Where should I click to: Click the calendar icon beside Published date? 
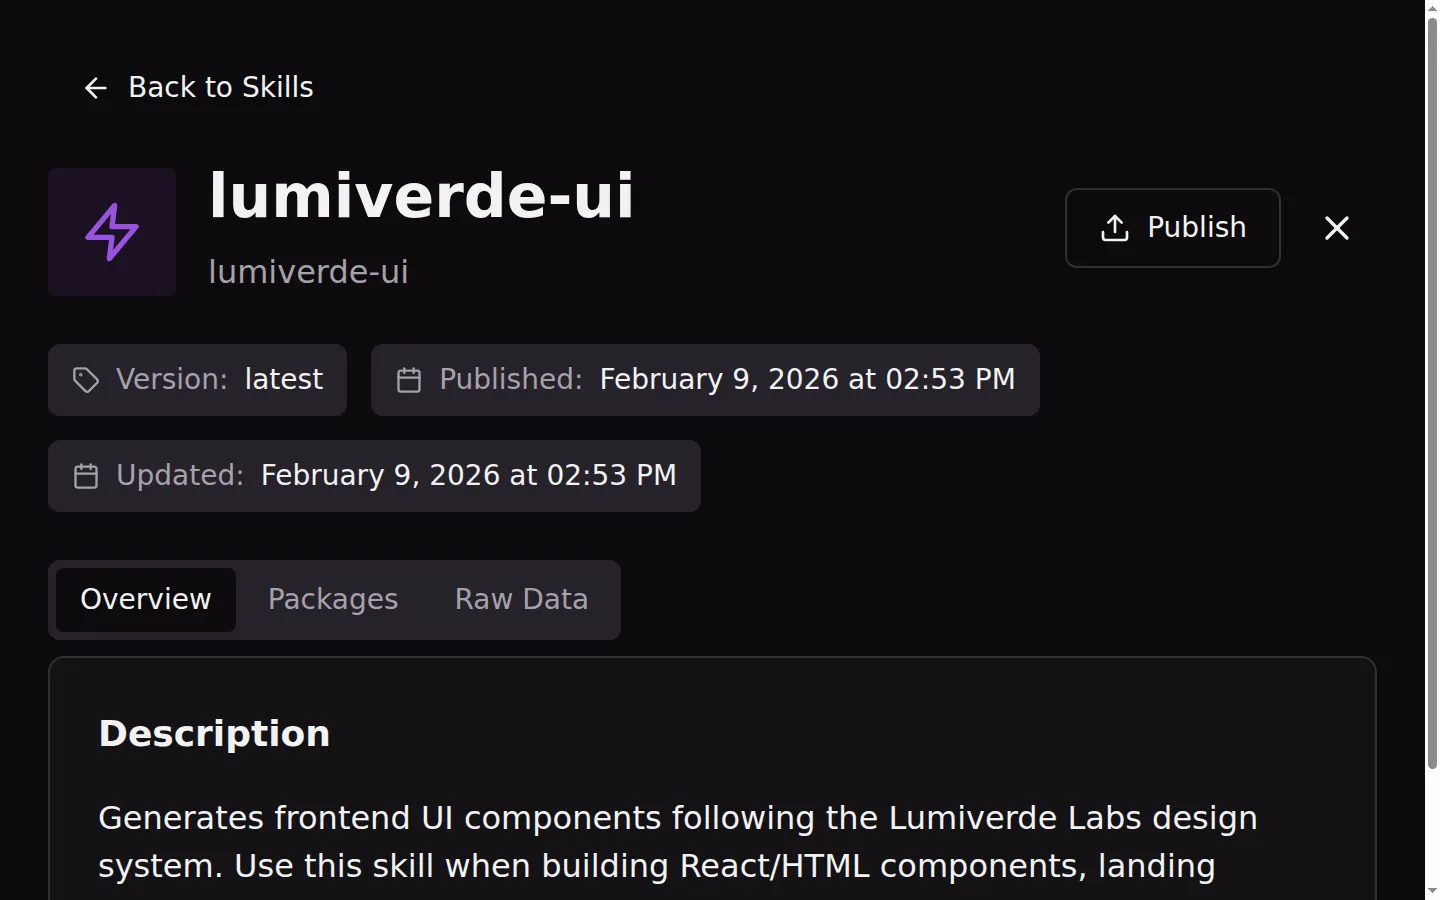[x=409, y=380]
